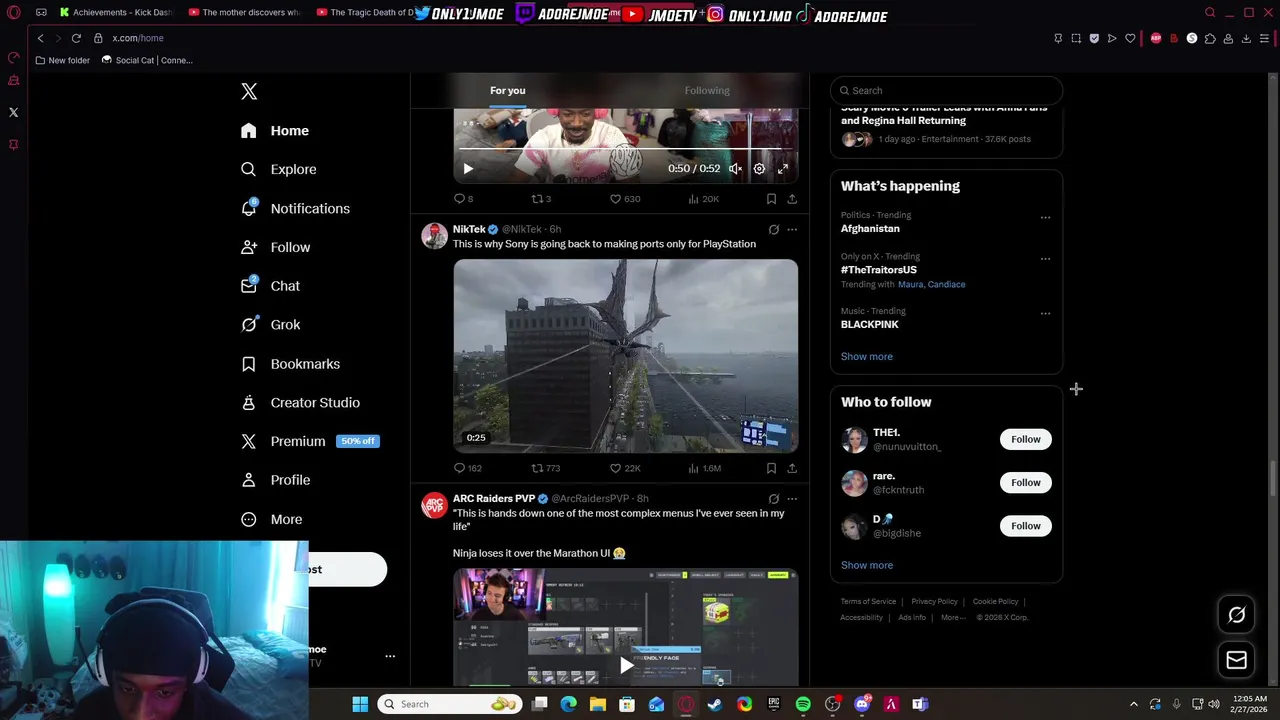This screenshot has width=1280, height=720.
Task: Switch to the Following tab
Action: (707, 91)
